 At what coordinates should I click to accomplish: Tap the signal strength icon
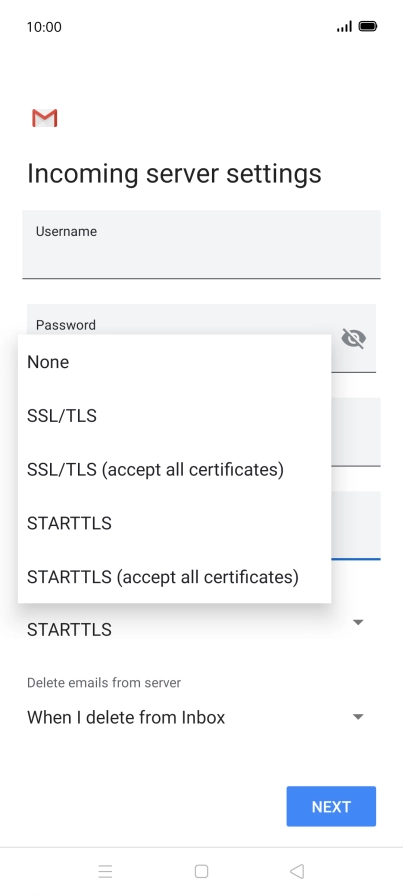point(344,26)
